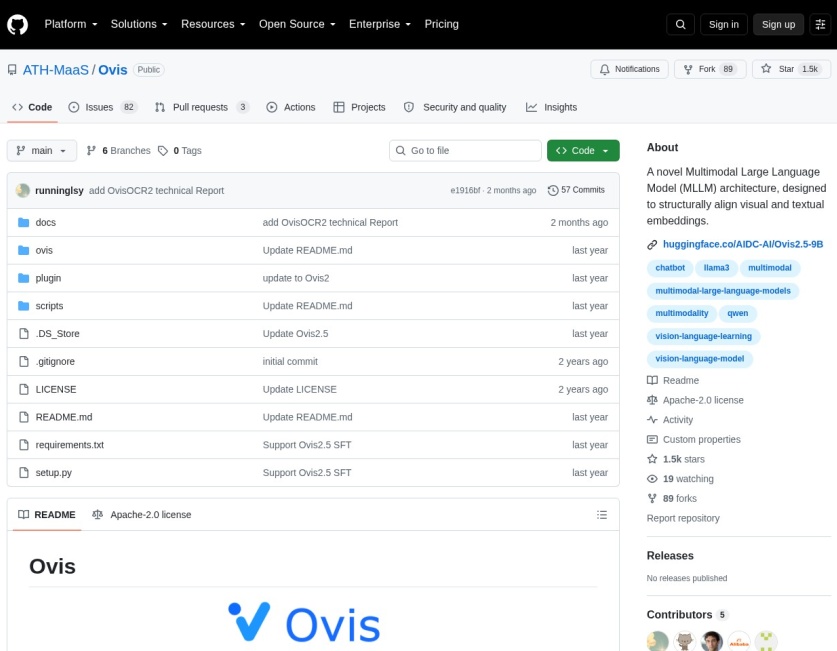Open the main branch selector
Image resolution: width=837 pixels, height=651 pixels.
click(42, 150)
